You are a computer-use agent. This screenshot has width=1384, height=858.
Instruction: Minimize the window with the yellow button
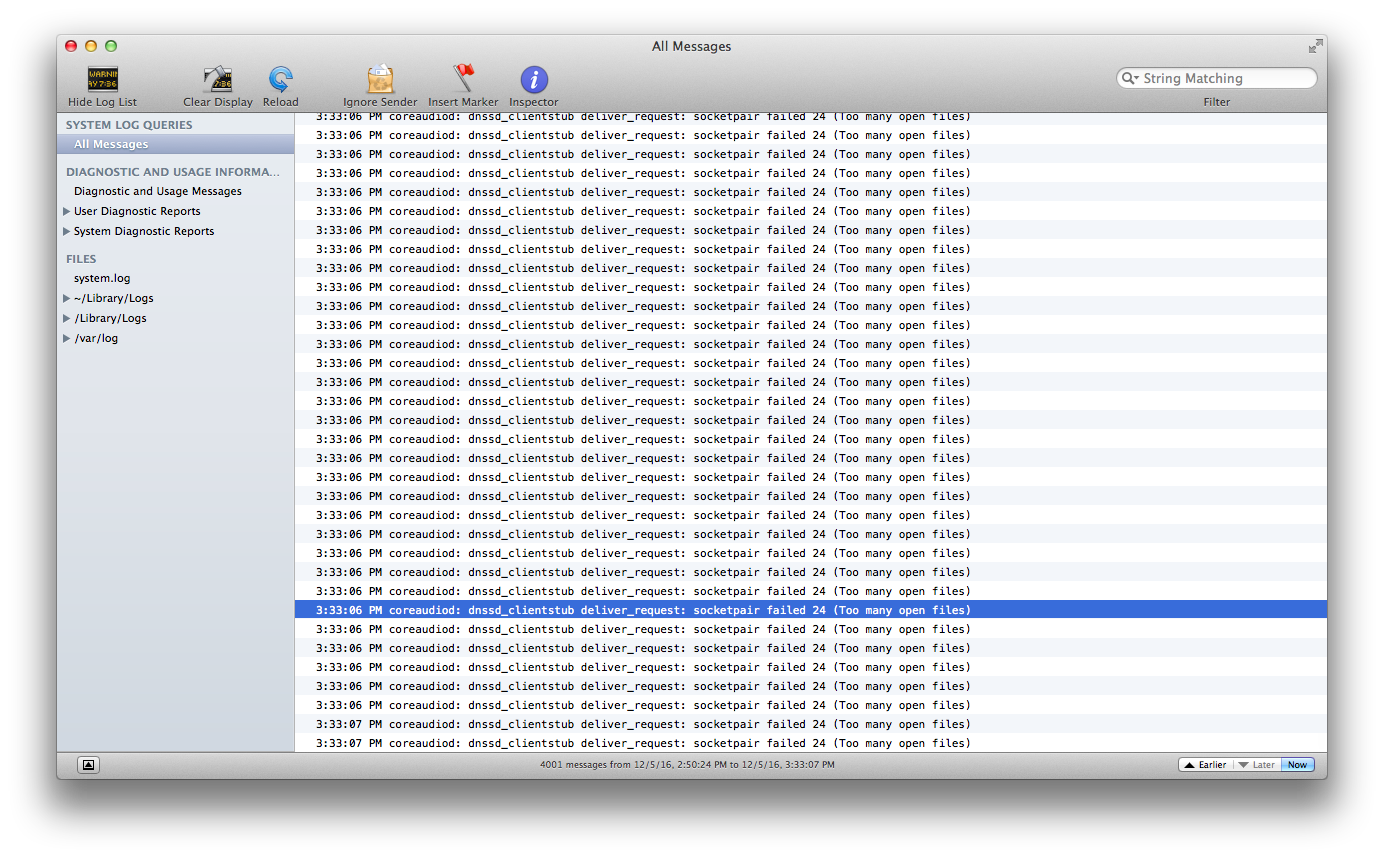(x=91, y=46)
